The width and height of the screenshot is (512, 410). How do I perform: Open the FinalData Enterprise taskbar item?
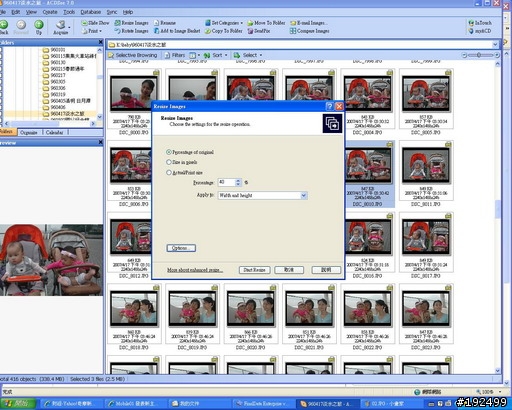pyautogui.click(x=263, y=404)
